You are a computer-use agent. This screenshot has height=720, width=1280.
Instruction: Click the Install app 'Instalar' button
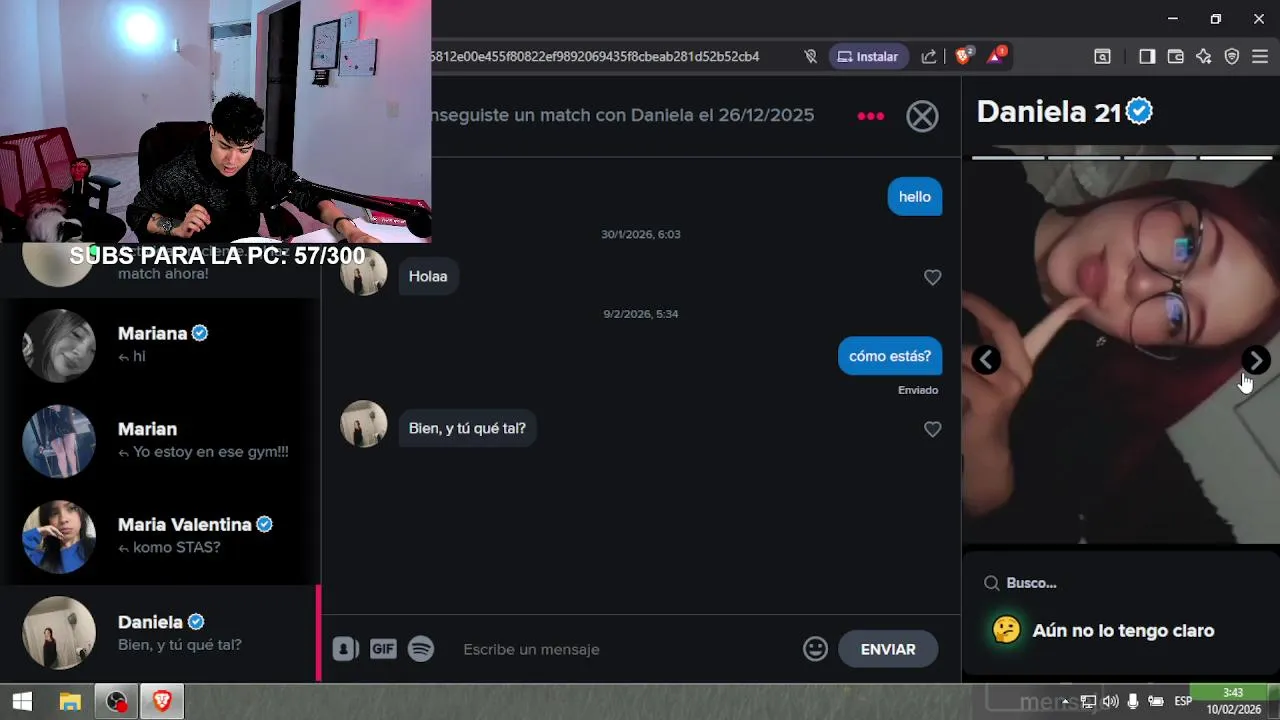point(868,57)
